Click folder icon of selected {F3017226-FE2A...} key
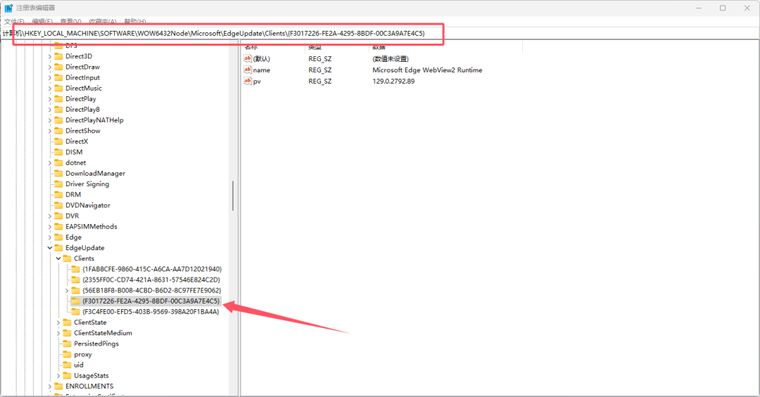Image resolution: width=760 pixels, height=397 pixels. click(x=76, y=301)
